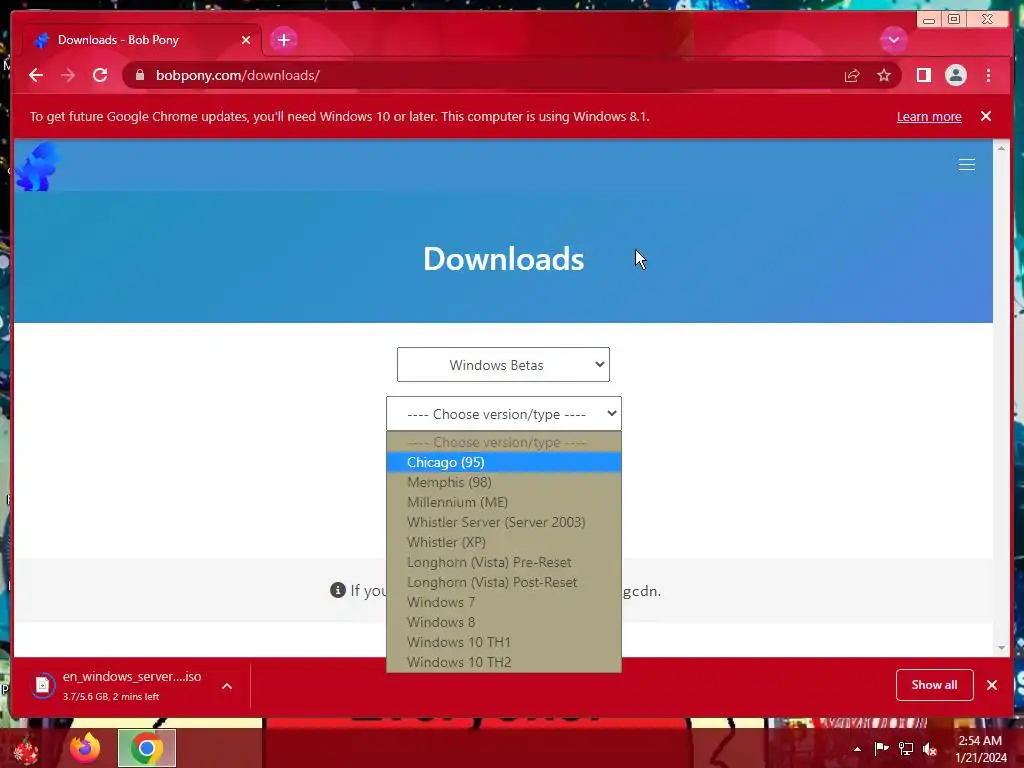Screen dimensions: 1024x768
Task: Close the Downloads - Bob Pony tab
Action: (246, 40)
